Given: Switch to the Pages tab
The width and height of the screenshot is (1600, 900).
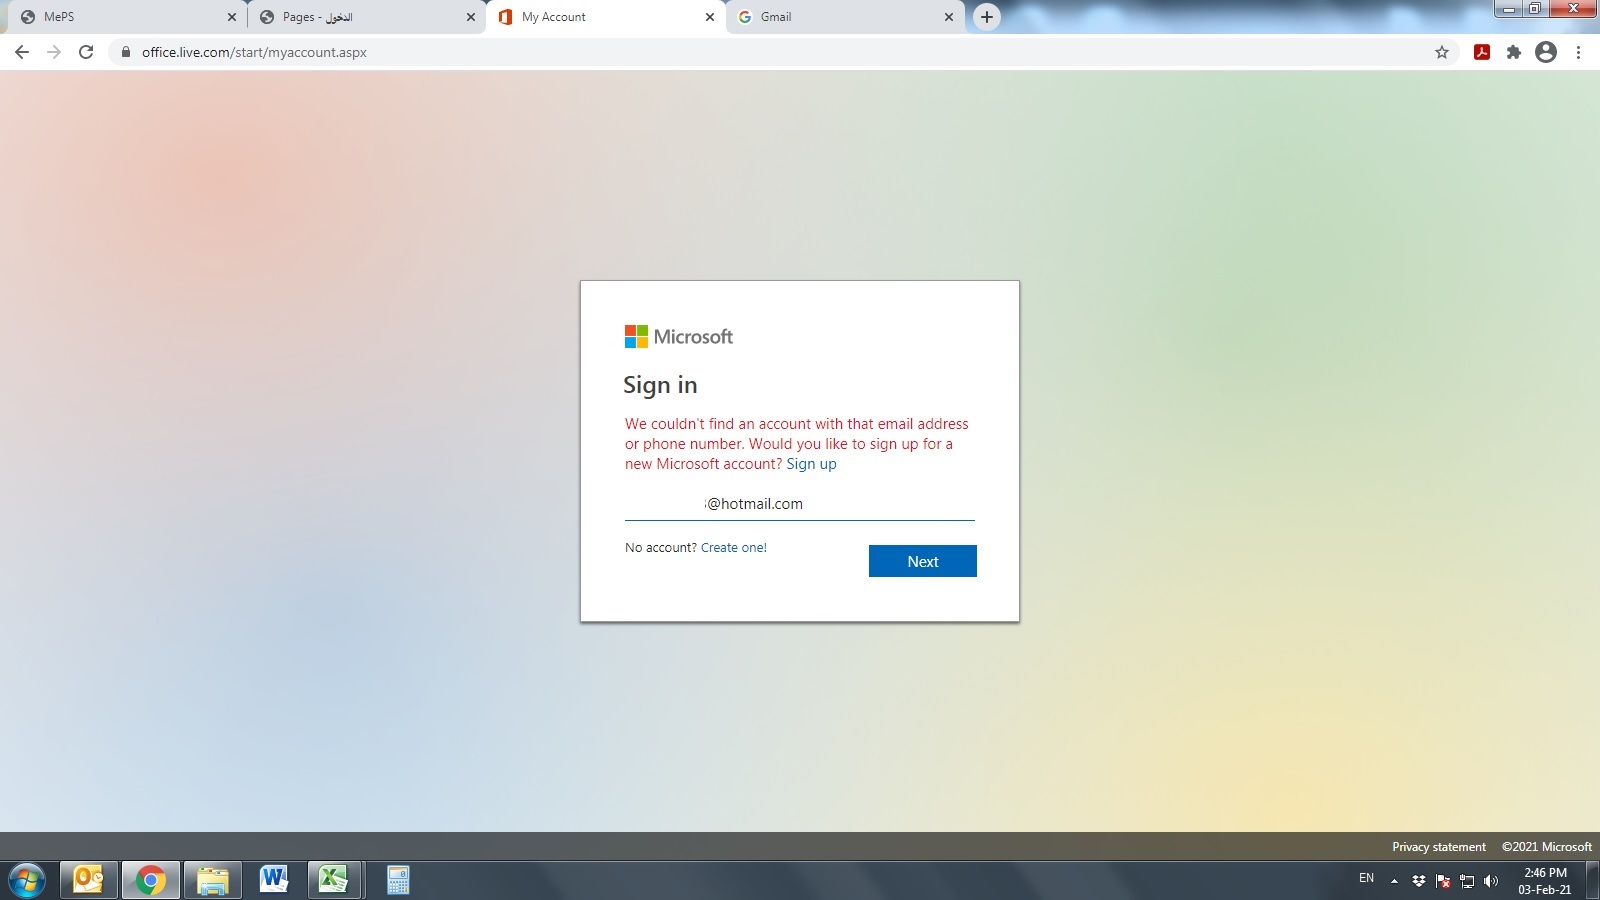Looking at the screenshot, I should click(x=365, y=17).
